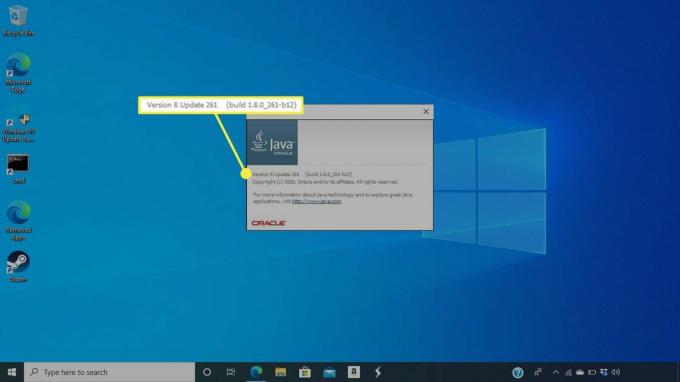Open the Windows 10 Update Assistant shortcut

pyautogui.click(x=18, y=124)
